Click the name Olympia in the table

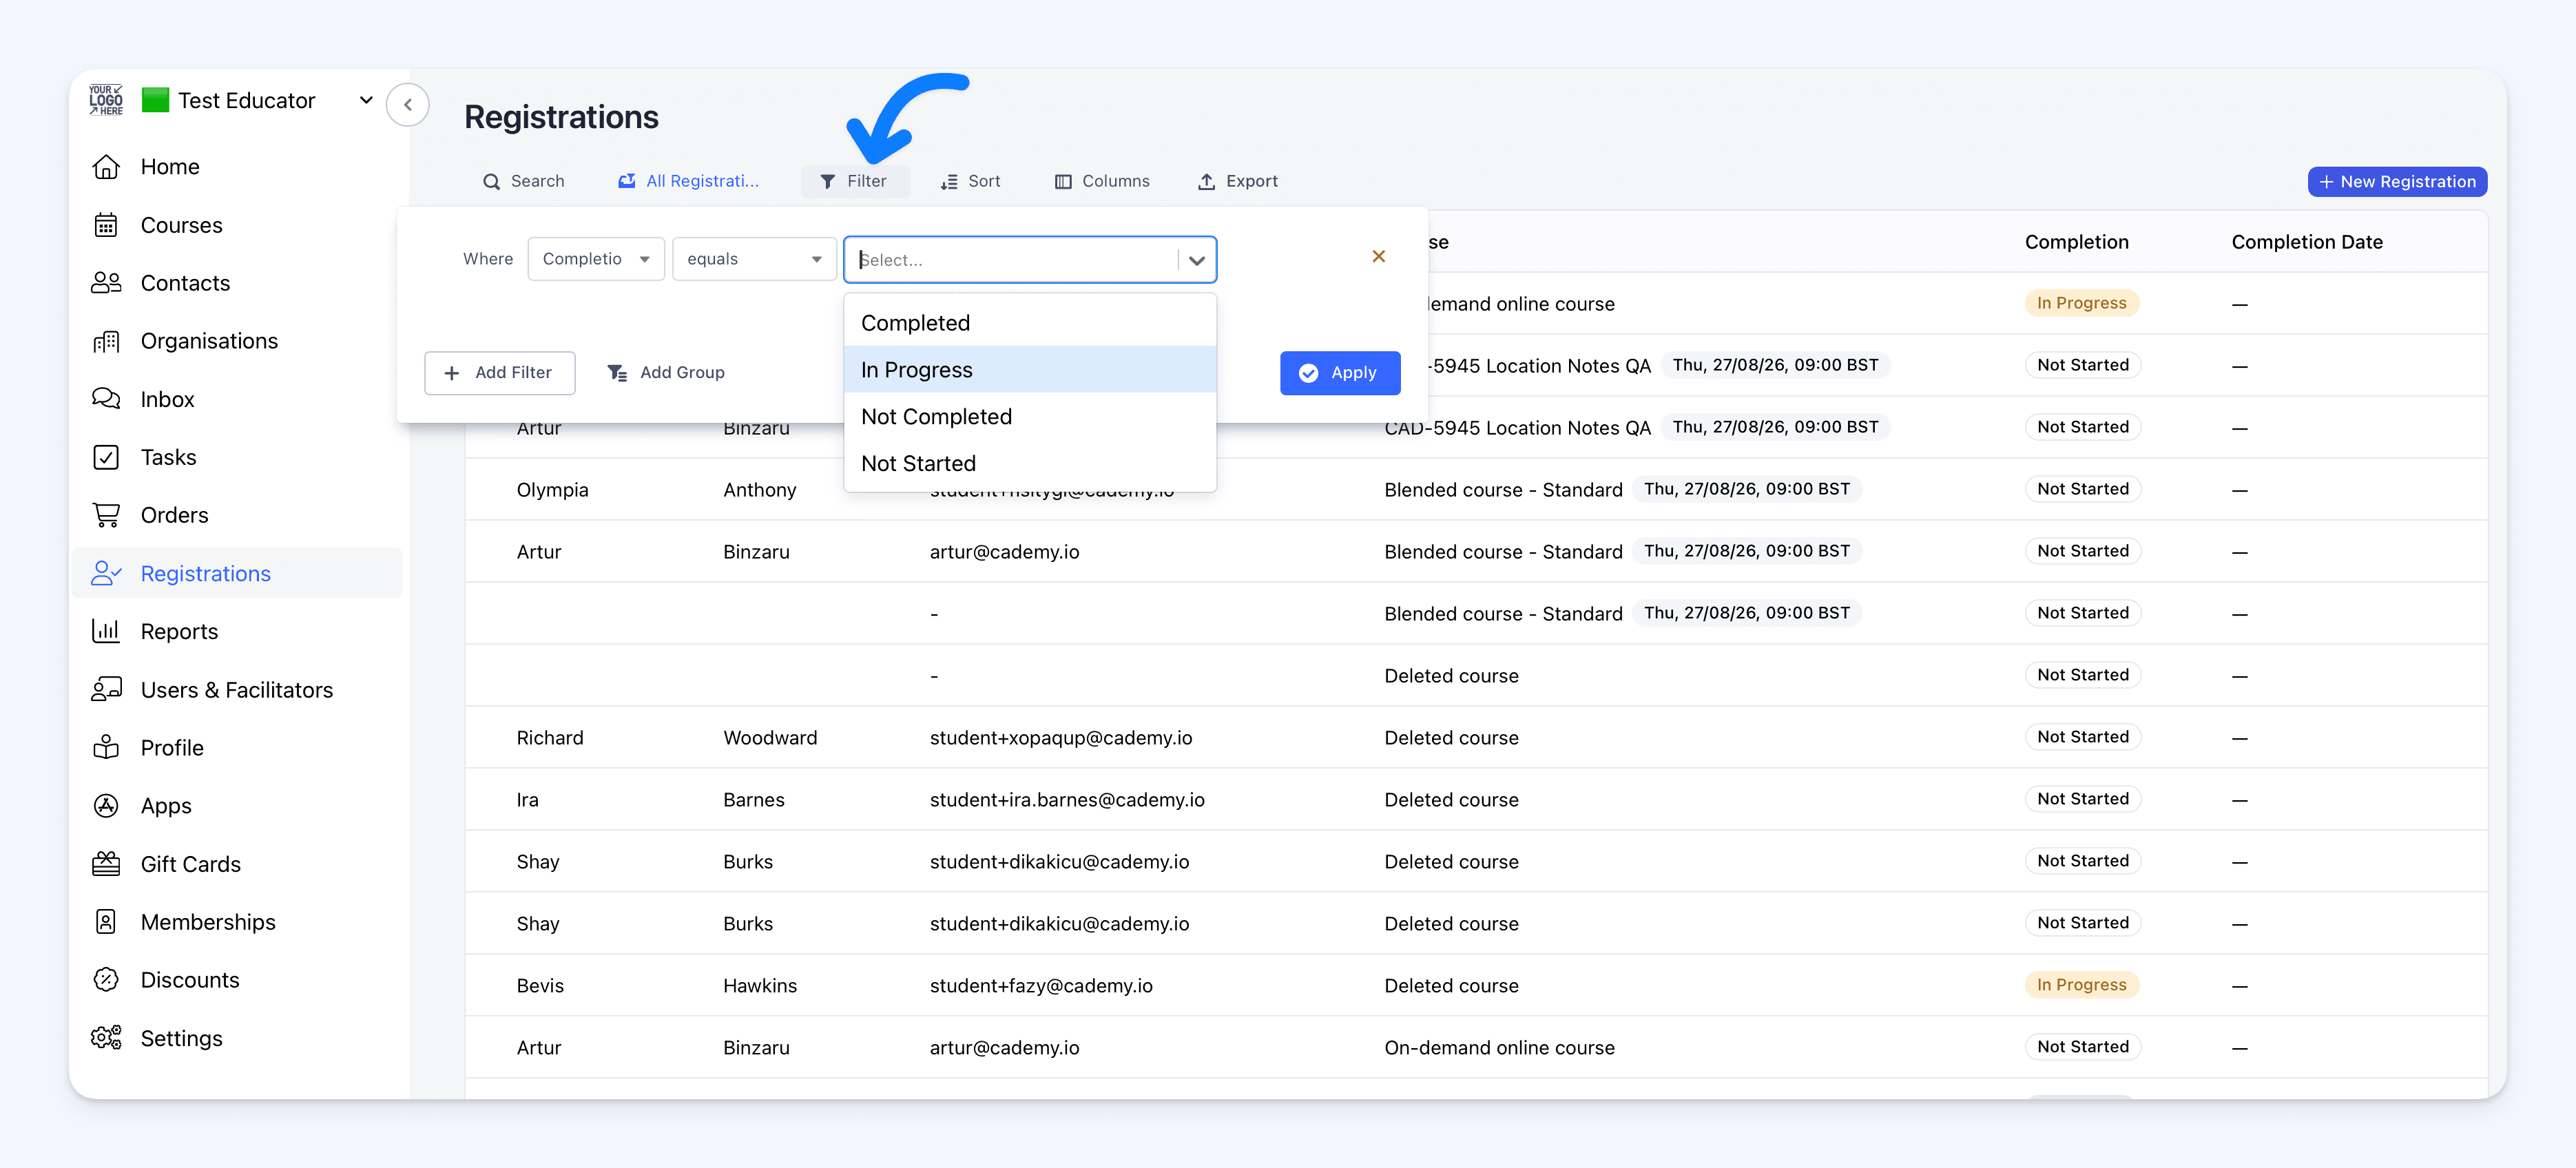[552, 489]
